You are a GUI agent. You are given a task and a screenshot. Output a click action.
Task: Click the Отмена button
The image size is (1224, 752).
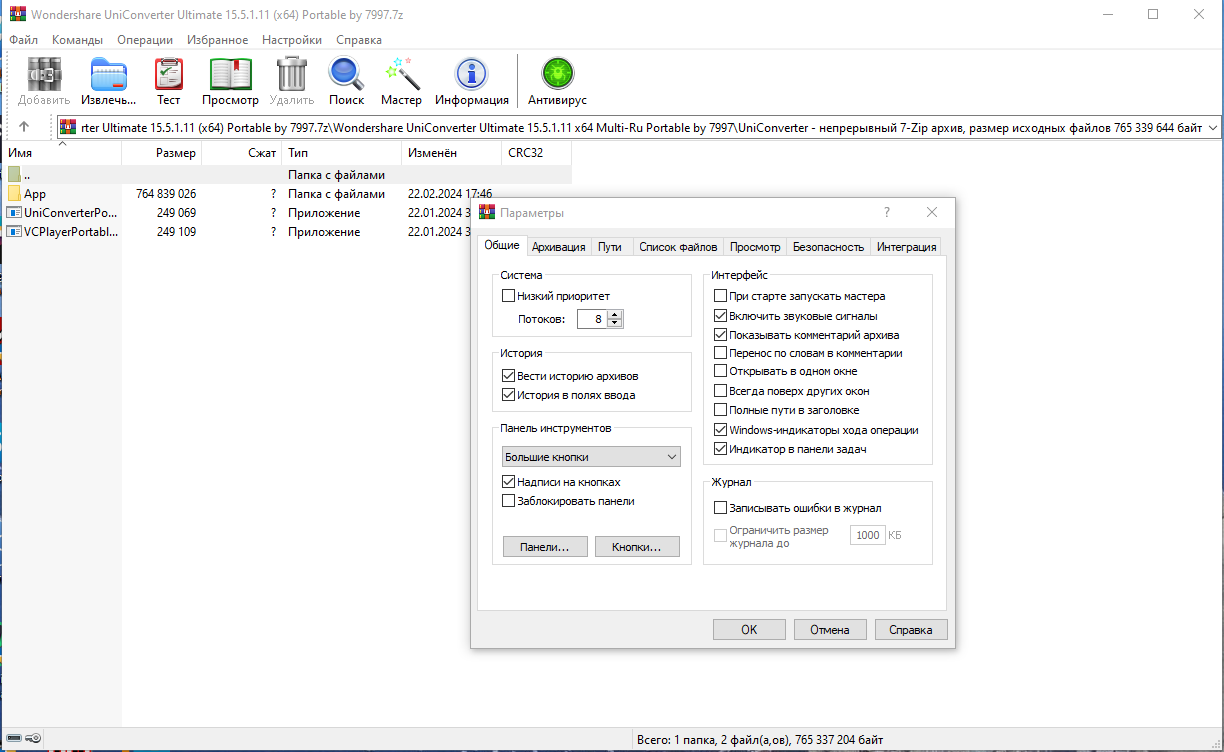(x=830, y=630)
